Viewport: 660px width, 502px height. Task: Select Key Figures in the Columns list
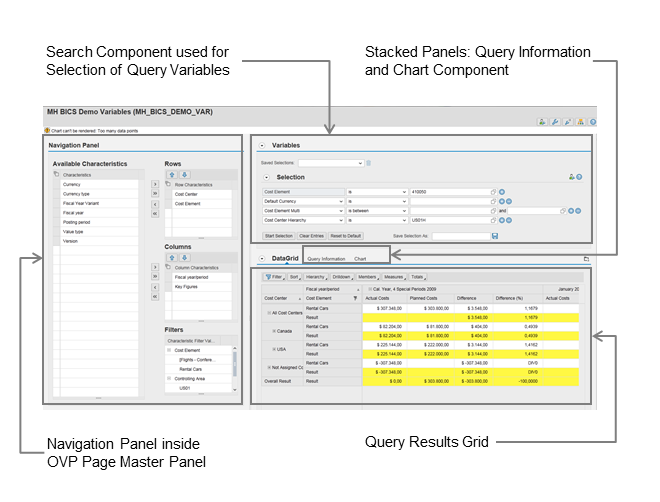(x=202, y=287)
